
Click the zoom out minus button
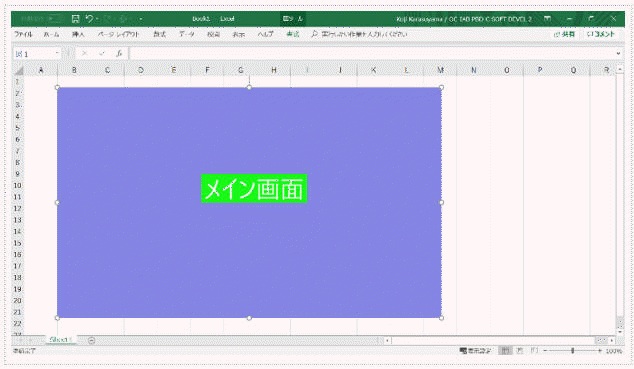(x=545, y=351)
